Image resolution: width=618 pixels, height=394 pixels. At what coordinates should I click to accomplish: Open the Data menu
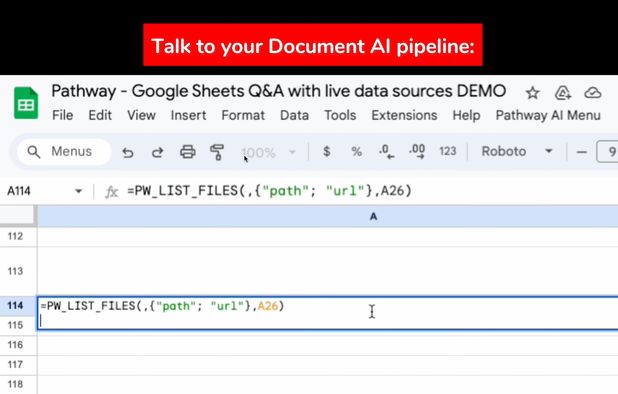[294, 115]
